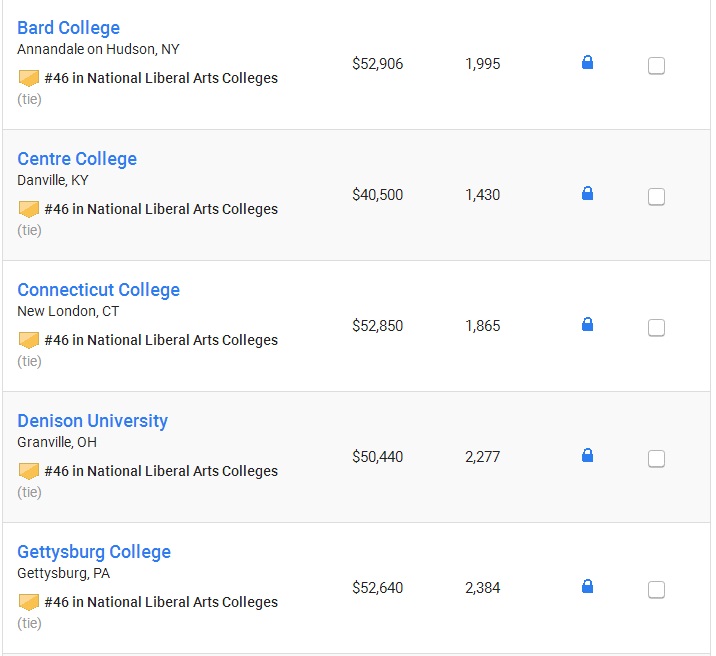Viewport: 716px width, 656px height.
Task: Check the compare box for Bard College
Action: [656, 66]
